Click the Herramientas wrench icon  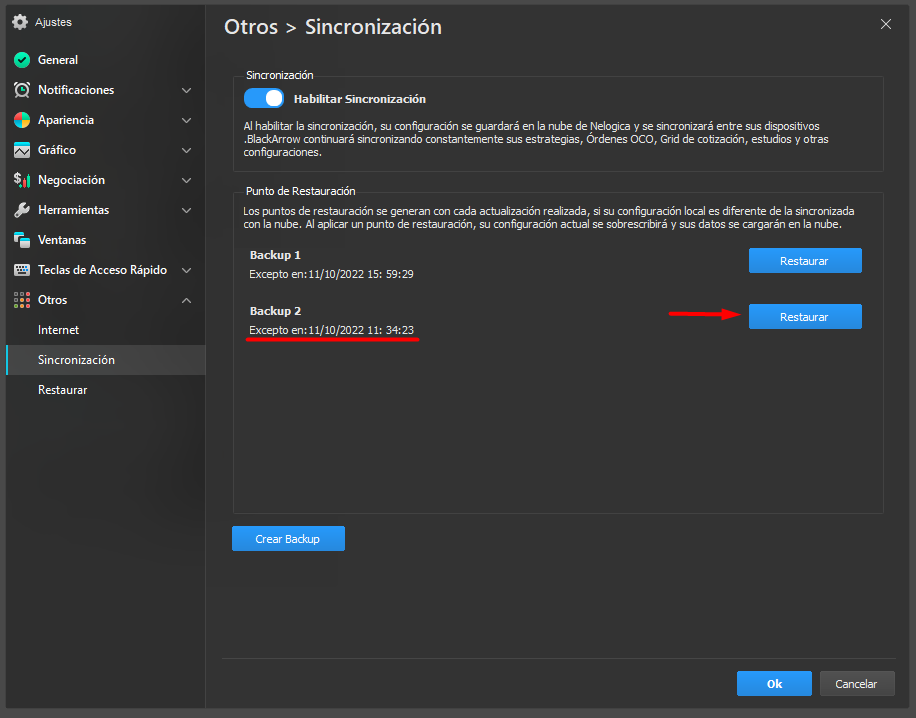click(x=21, y=210)
